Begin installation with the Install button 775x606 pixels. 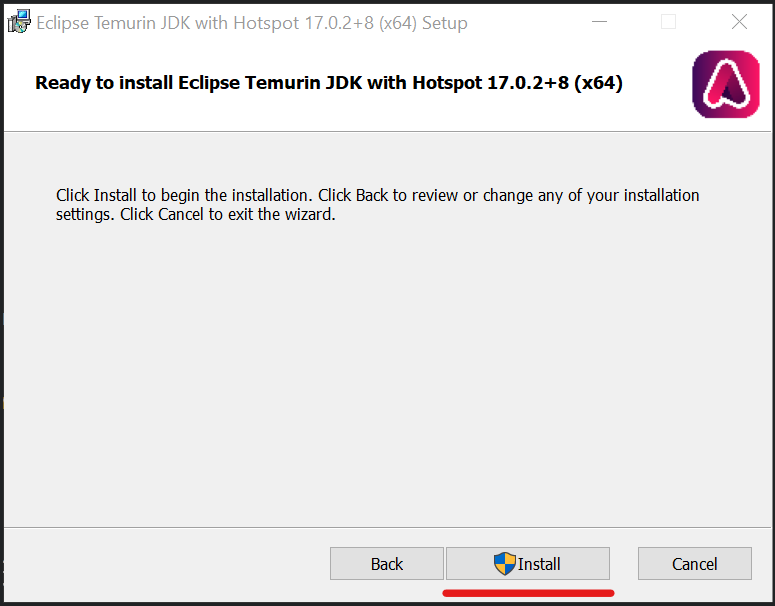[527, 563]
